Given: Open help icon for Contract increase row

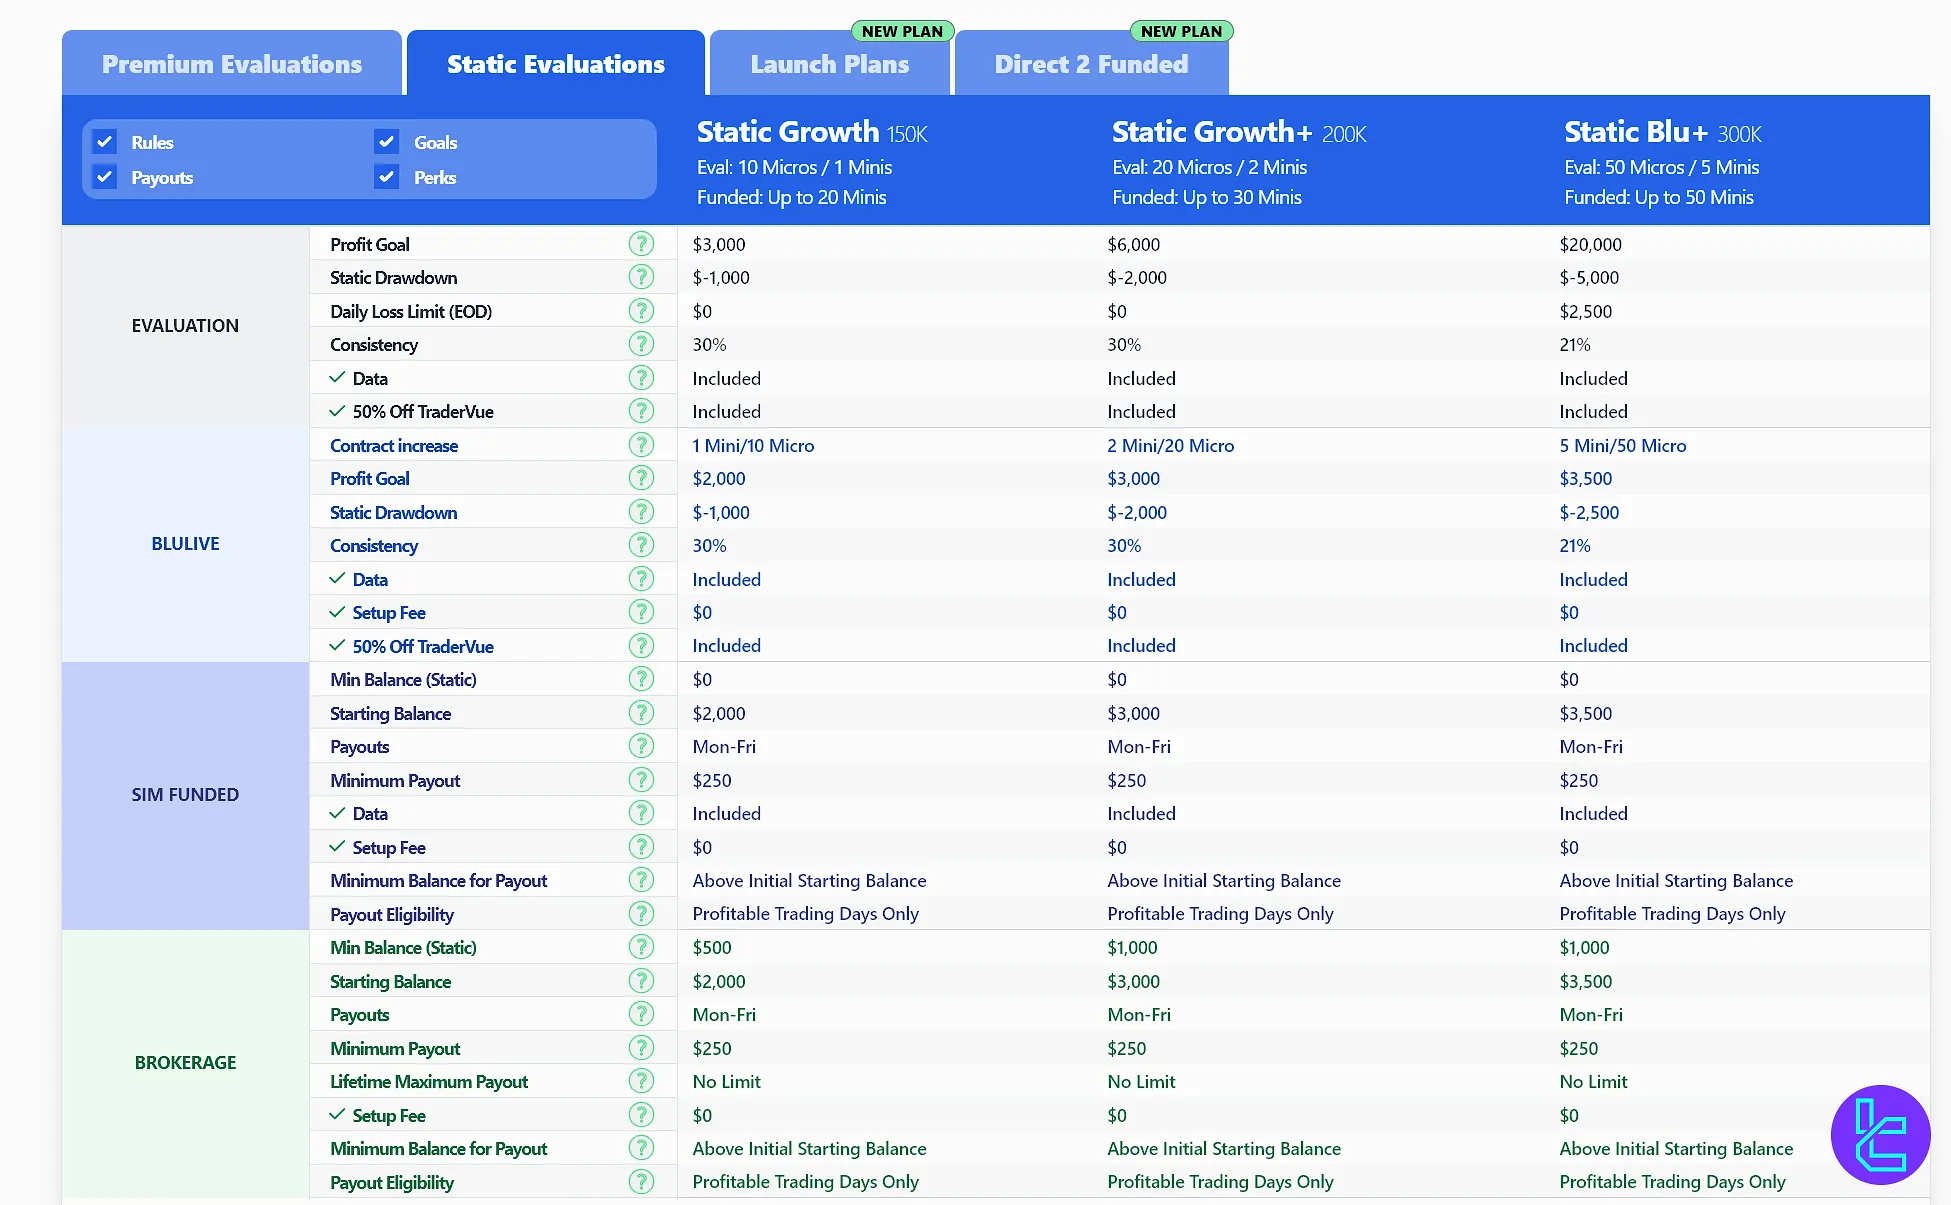Looking at the screenshot, I should (641, 445).
